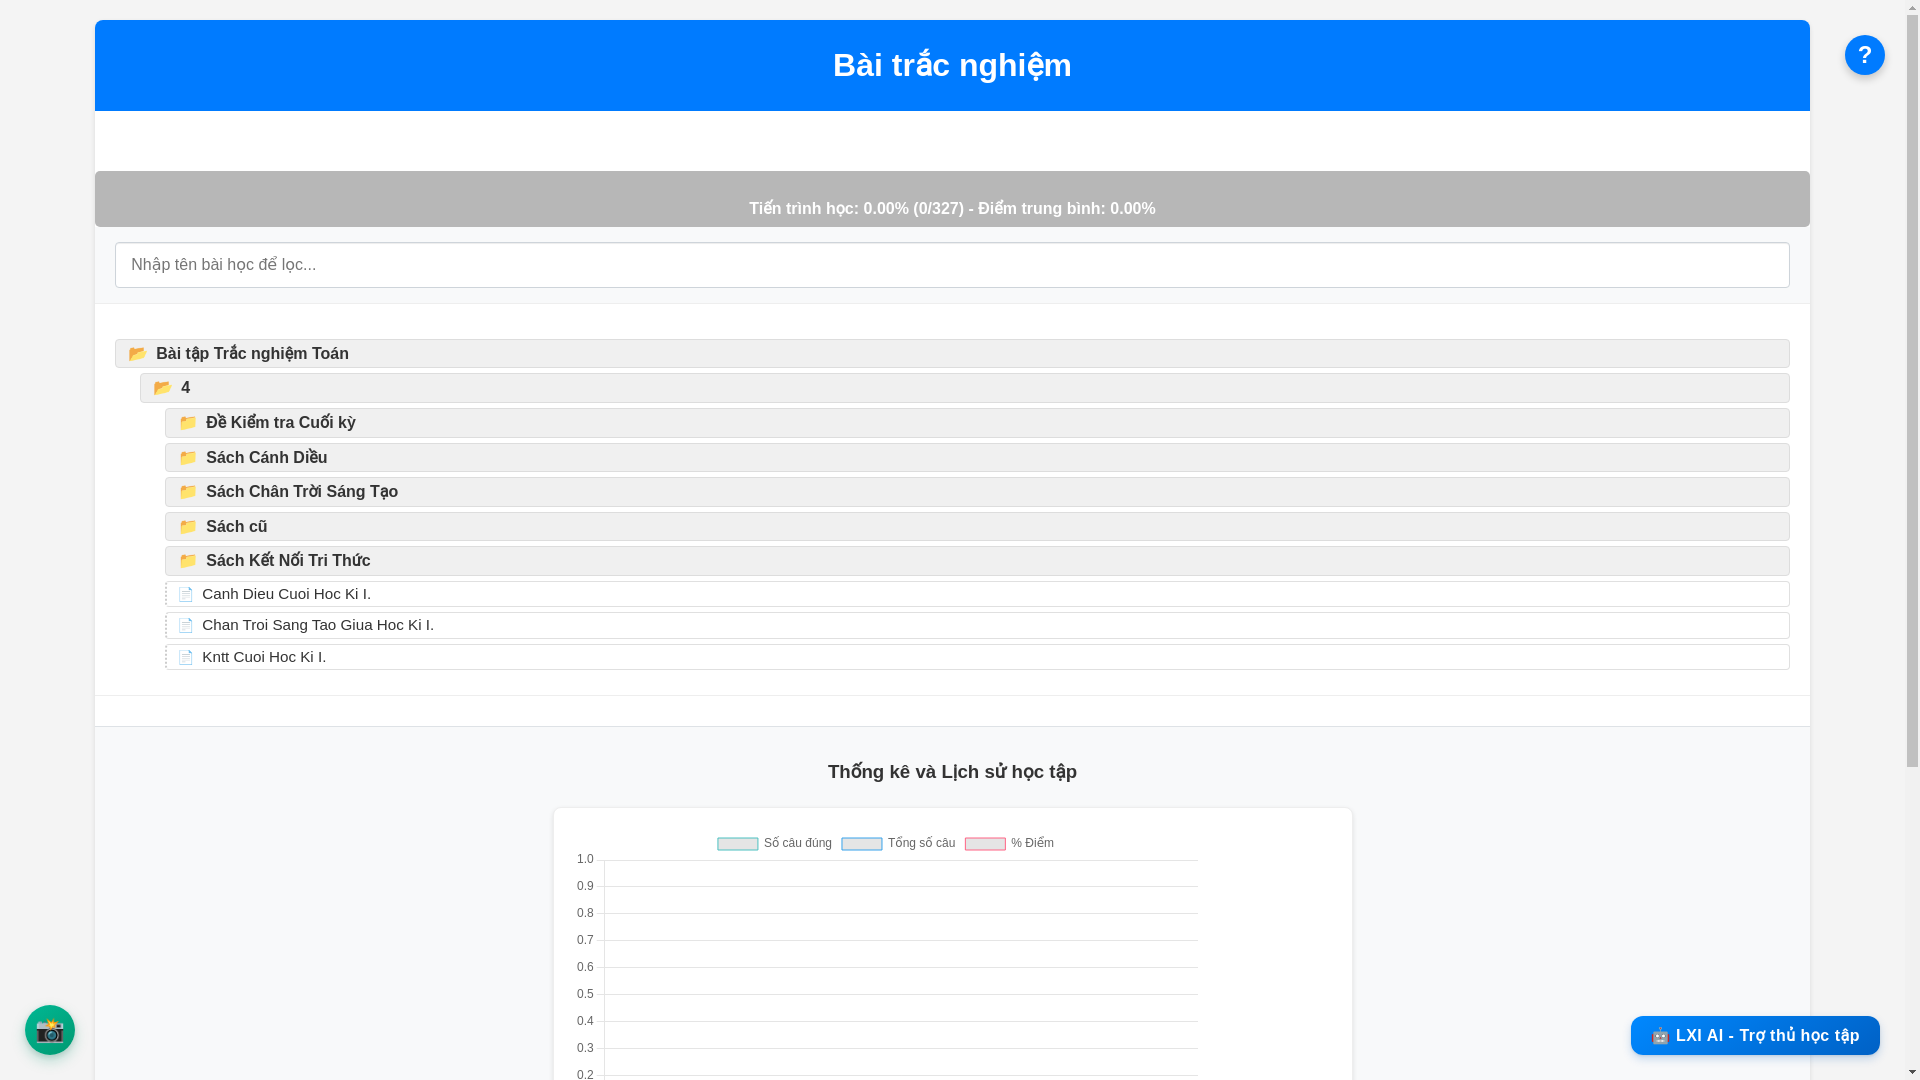Click the open folder icon beside 4
The height and width of the screenshot is (1080, 1920).
pyautogui.click(x=163, y=388)
